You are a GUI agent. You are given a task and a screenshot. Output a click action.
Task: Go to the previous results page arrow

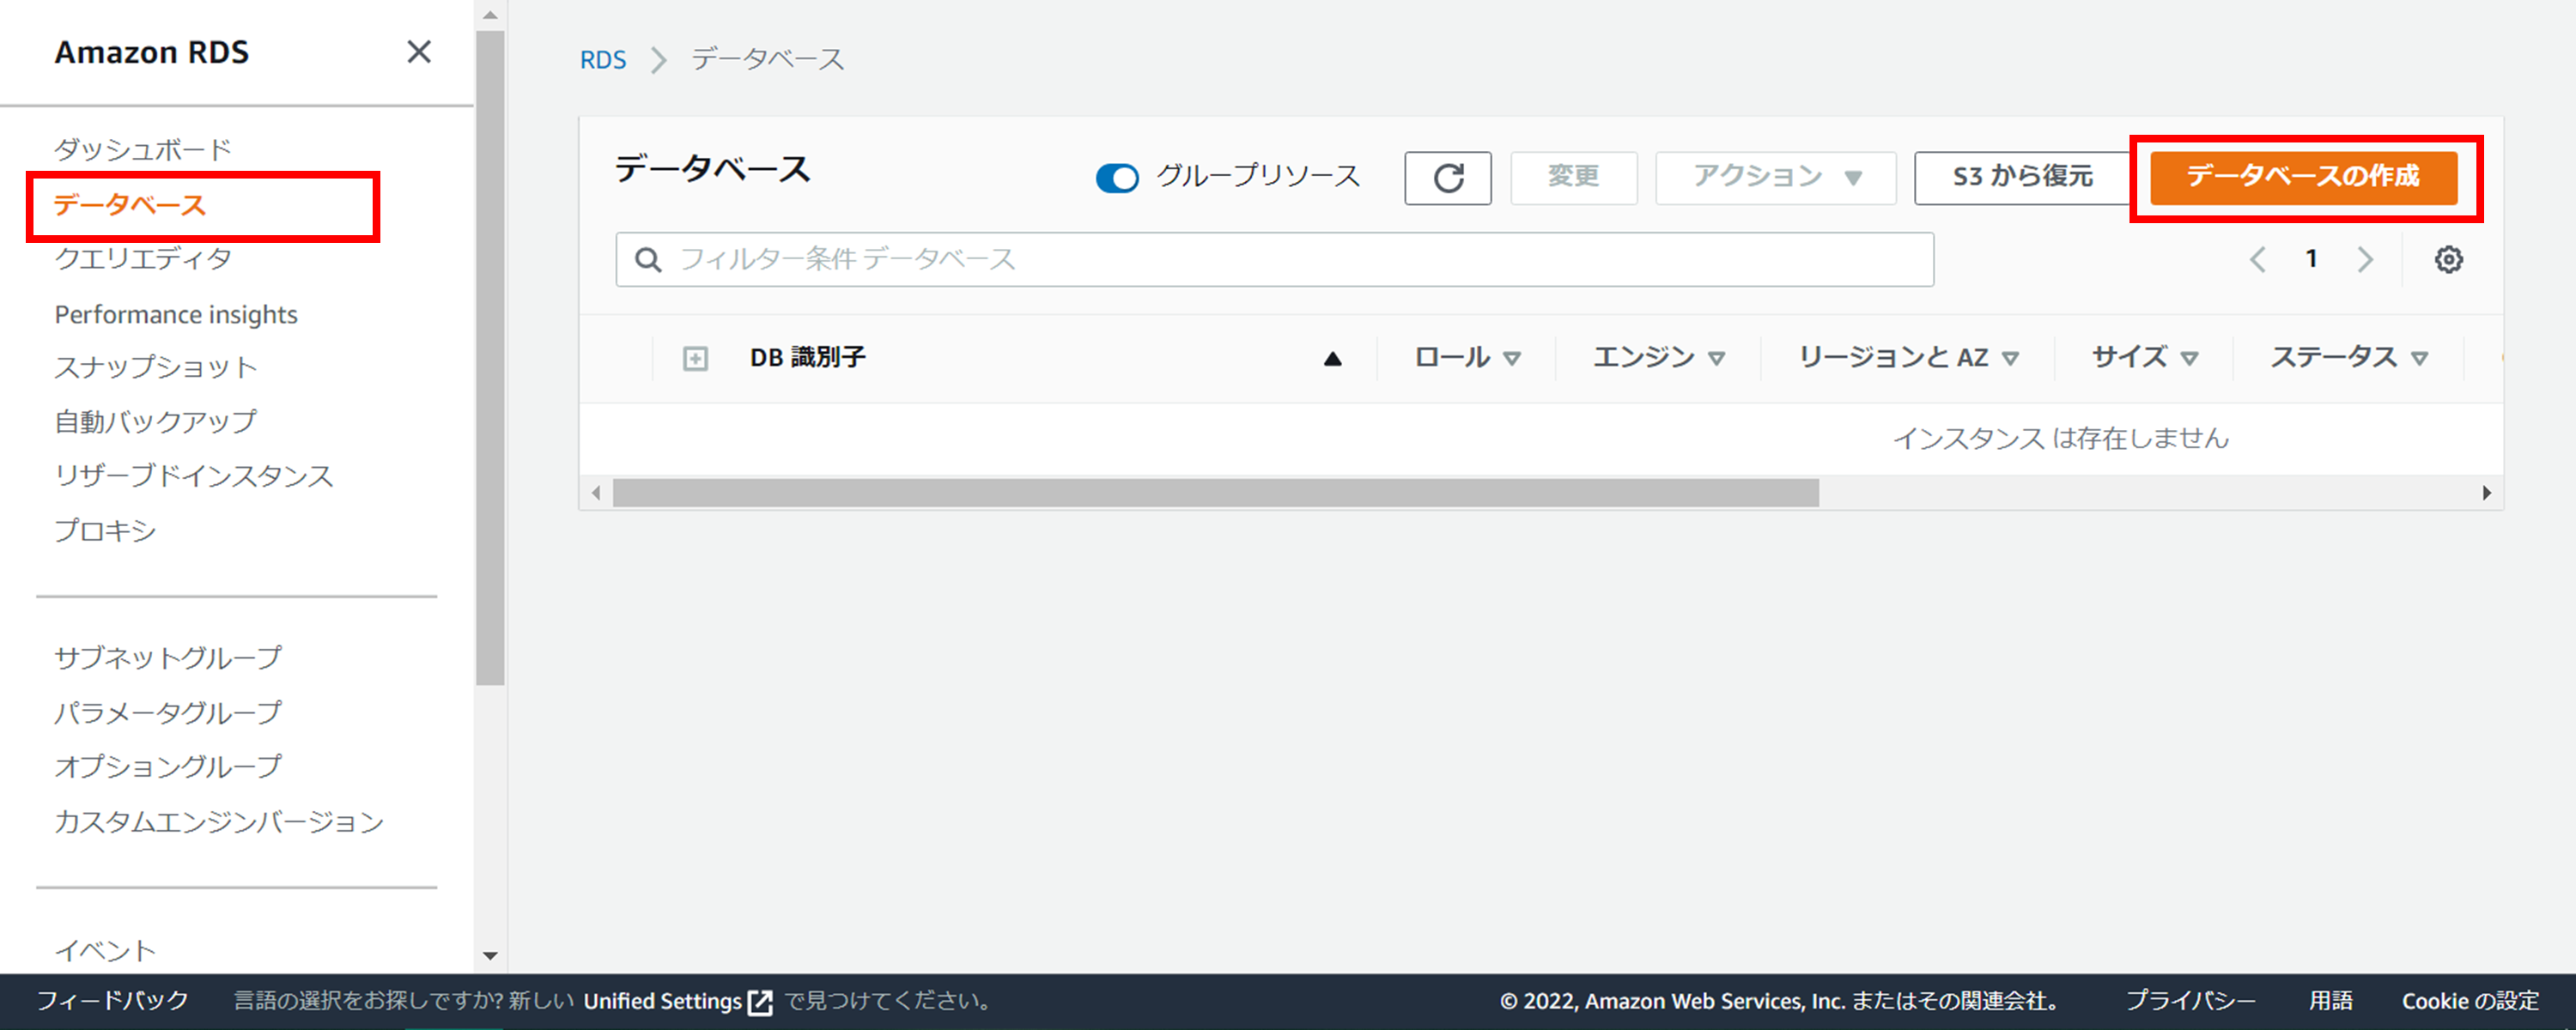tap(2258, 258)
